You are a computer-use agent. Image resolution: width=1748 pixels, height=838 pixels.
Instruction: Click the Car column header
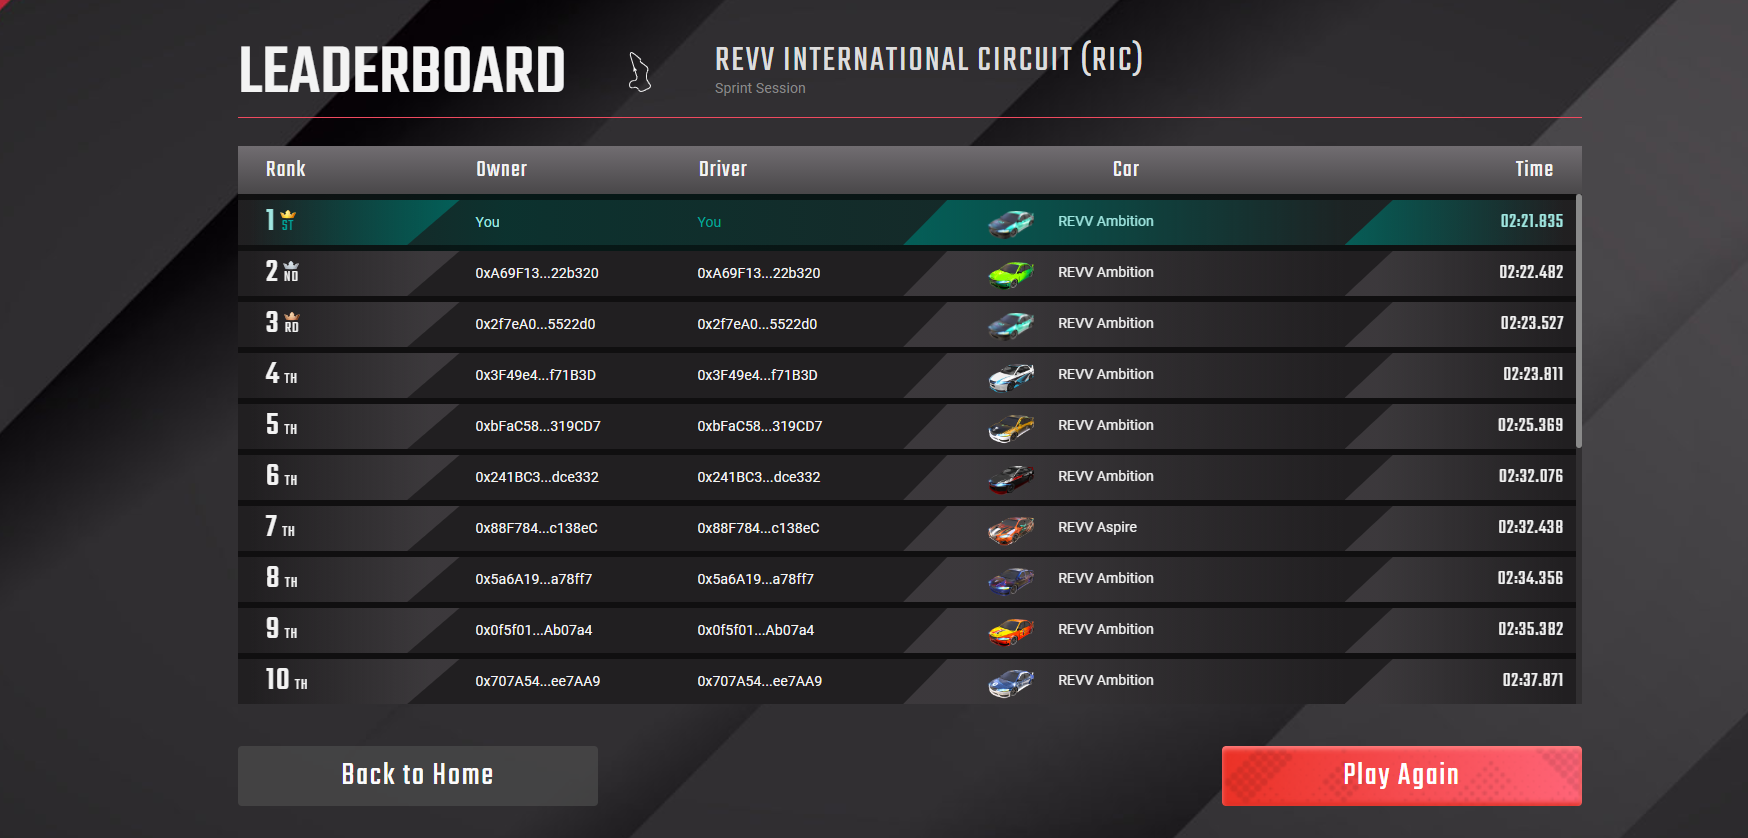tap(1126, 169)
